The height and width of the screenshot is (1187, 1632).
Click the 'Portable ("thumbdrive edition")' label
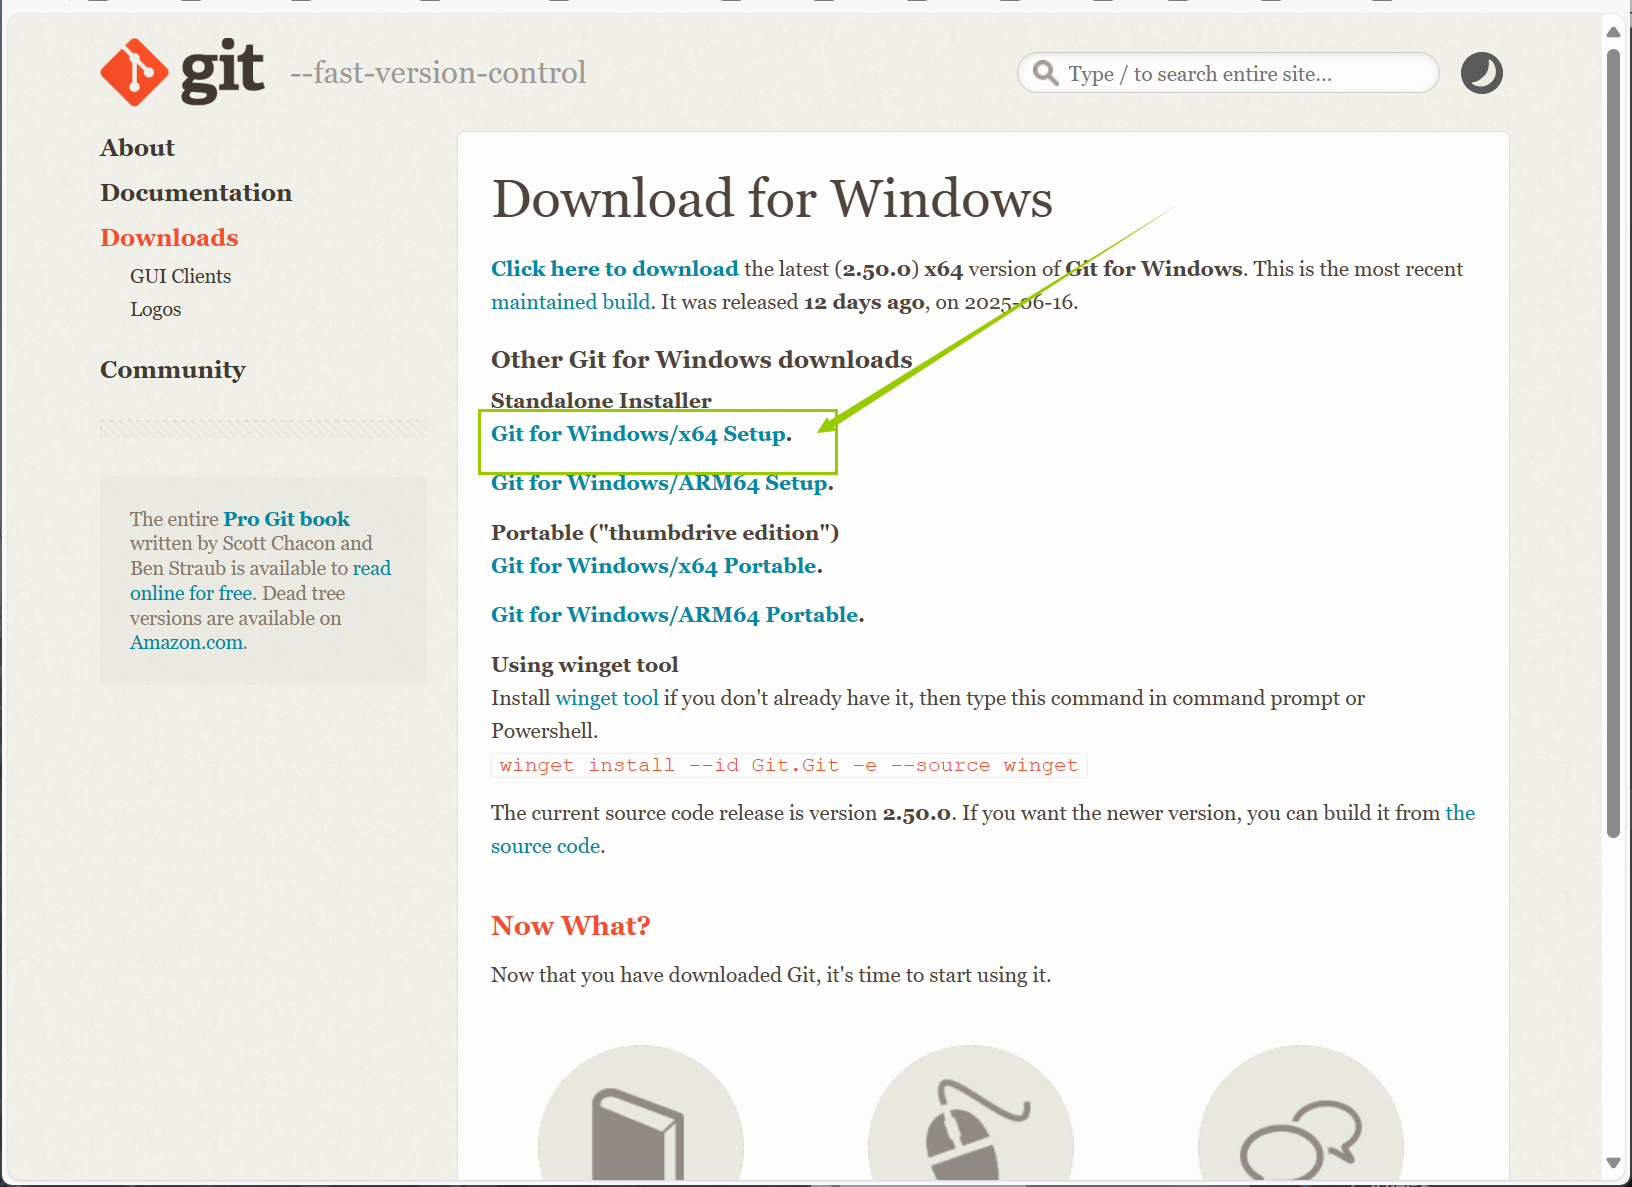pyautogui.click(x=665, y=533)
